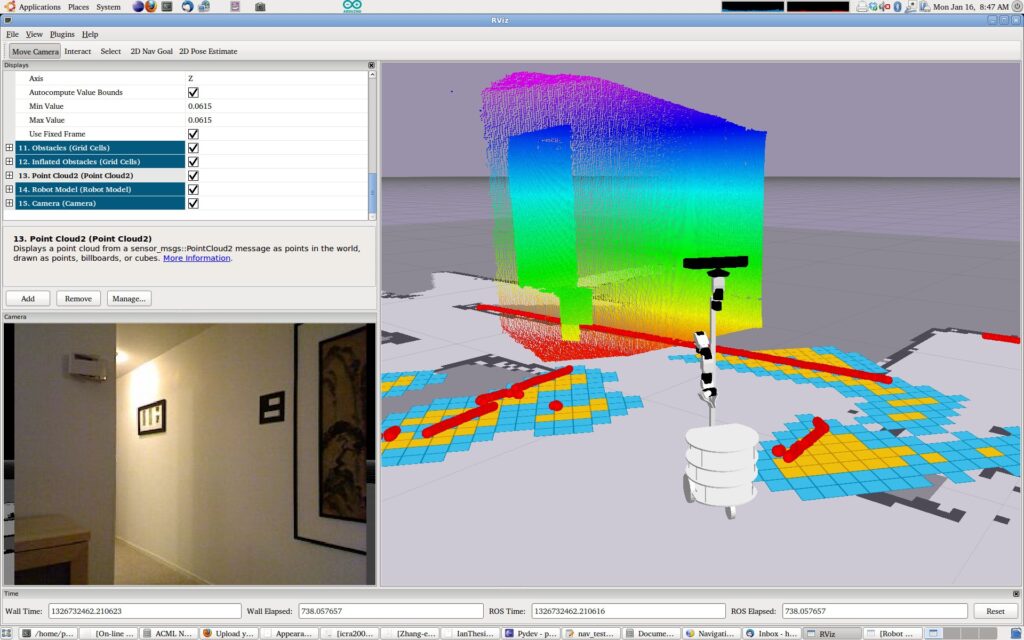Open the View menu
The height and width of the screenshot is (640, 1024).
[34, 34]
